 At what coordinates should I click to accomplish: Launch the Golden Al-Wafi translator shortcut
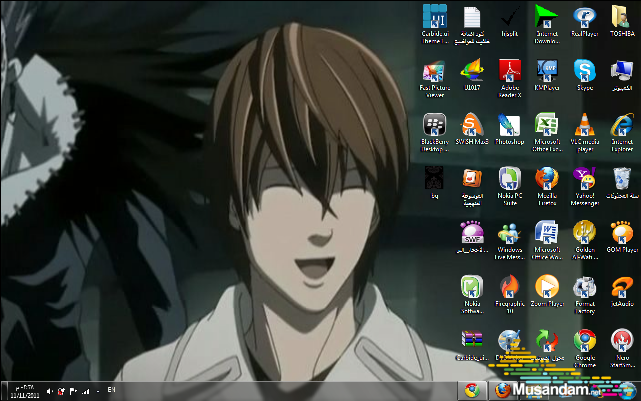[x=585, y=240]
